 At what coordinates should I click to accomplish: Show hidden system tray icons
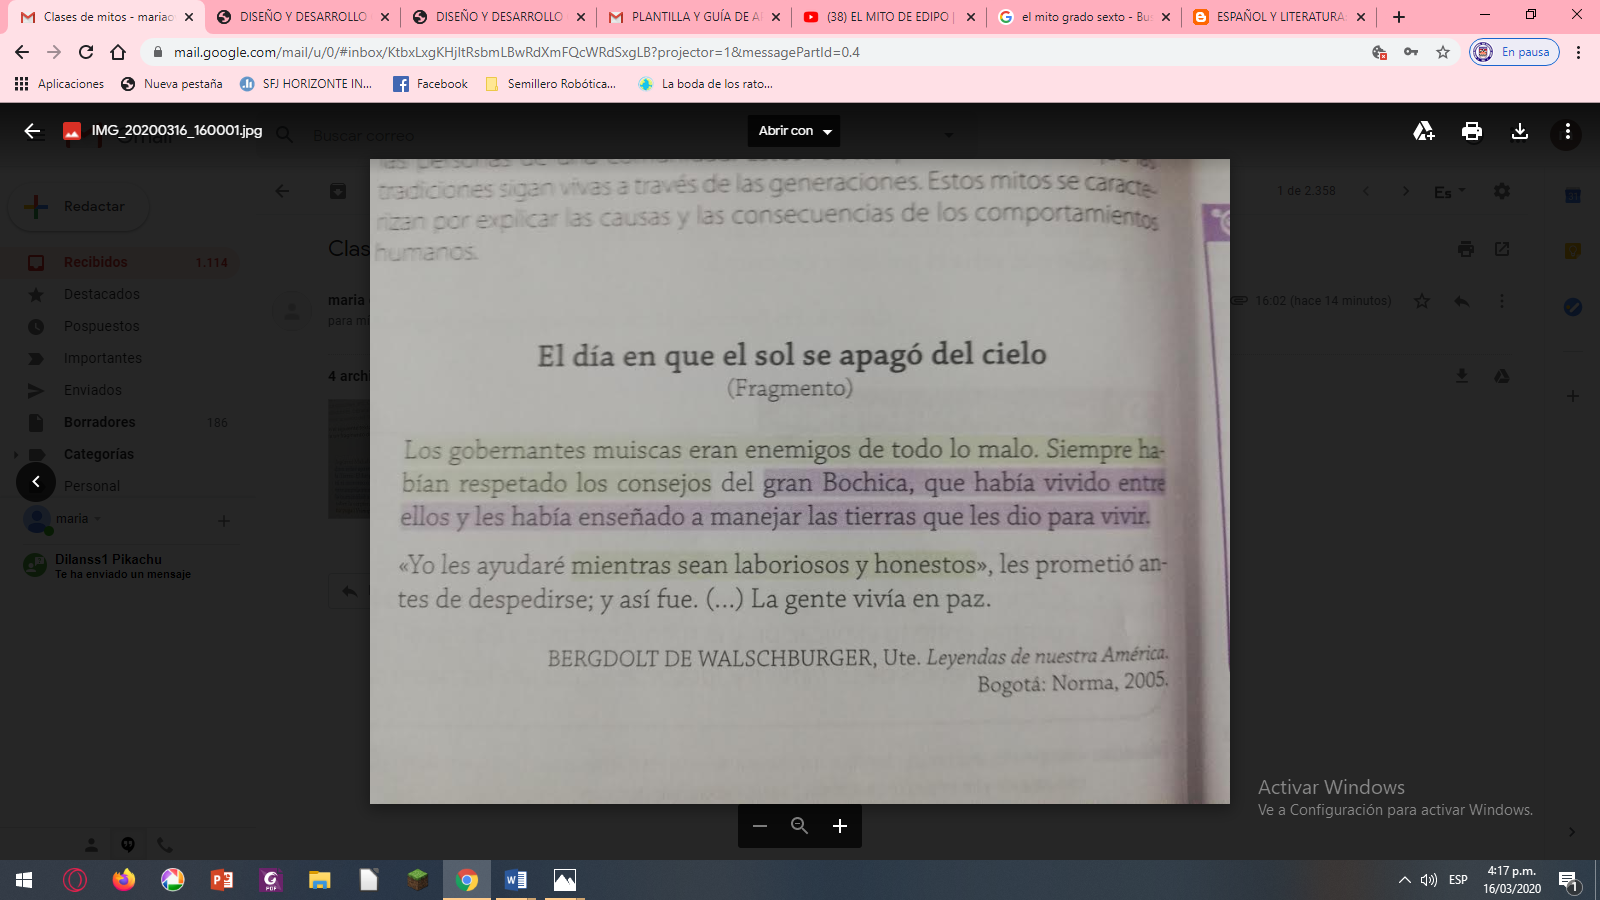tap(1405, 880)
